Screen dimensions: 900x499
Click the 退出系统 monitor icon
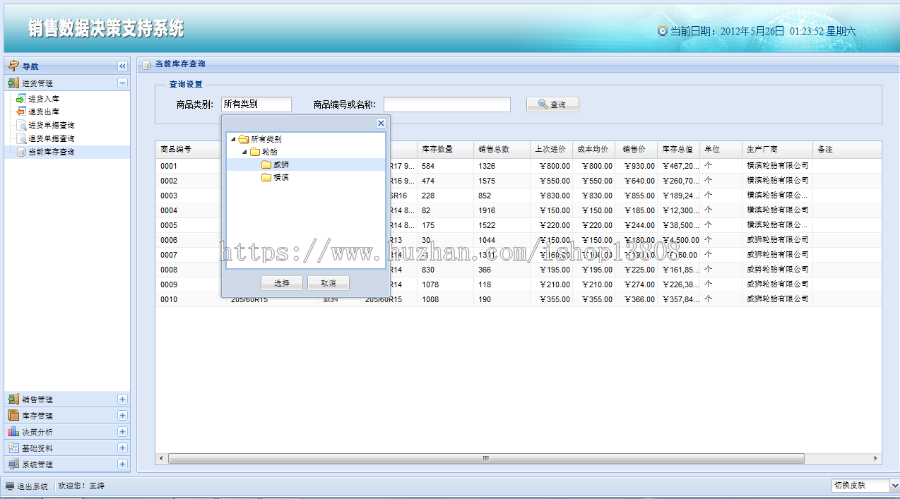click(10, 486)
